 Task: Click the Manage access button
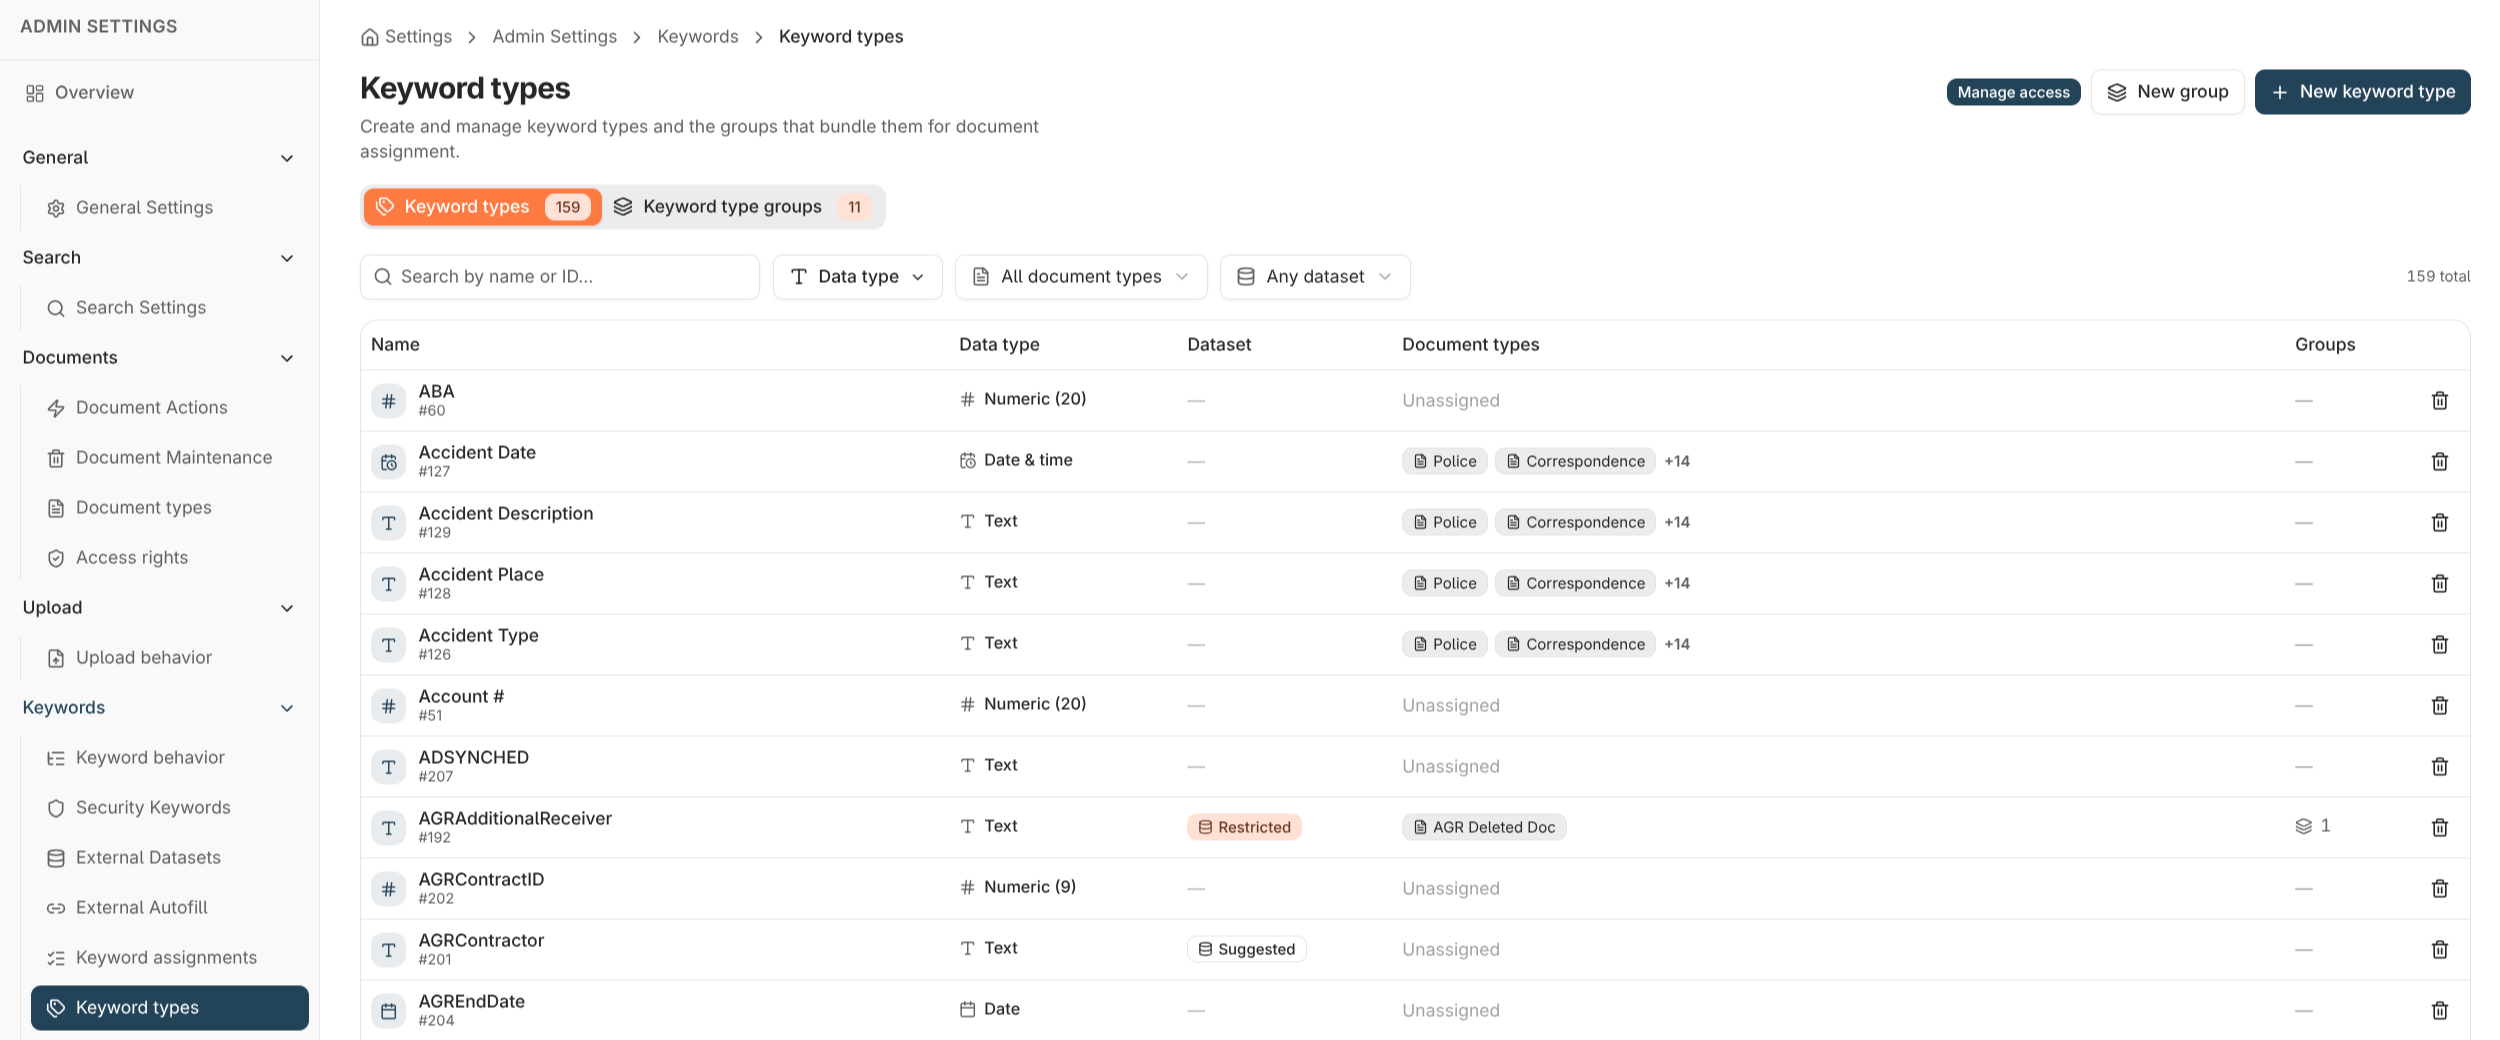(2013, 92)
